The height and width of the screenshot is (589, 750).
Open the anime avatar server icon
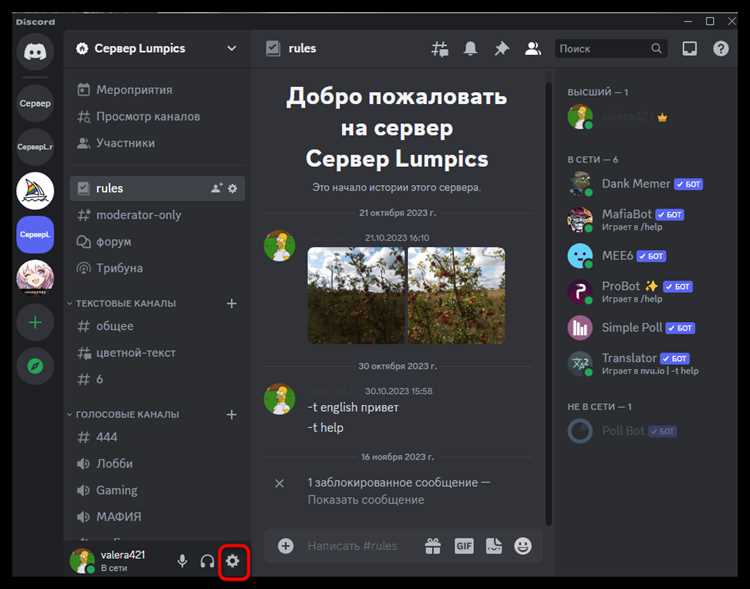pyautogui.click(x=35, y=278)
